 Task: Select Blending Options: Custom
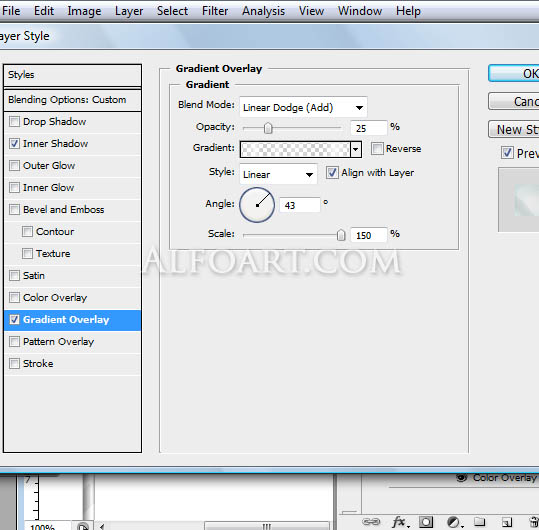(x=73, y=100)
